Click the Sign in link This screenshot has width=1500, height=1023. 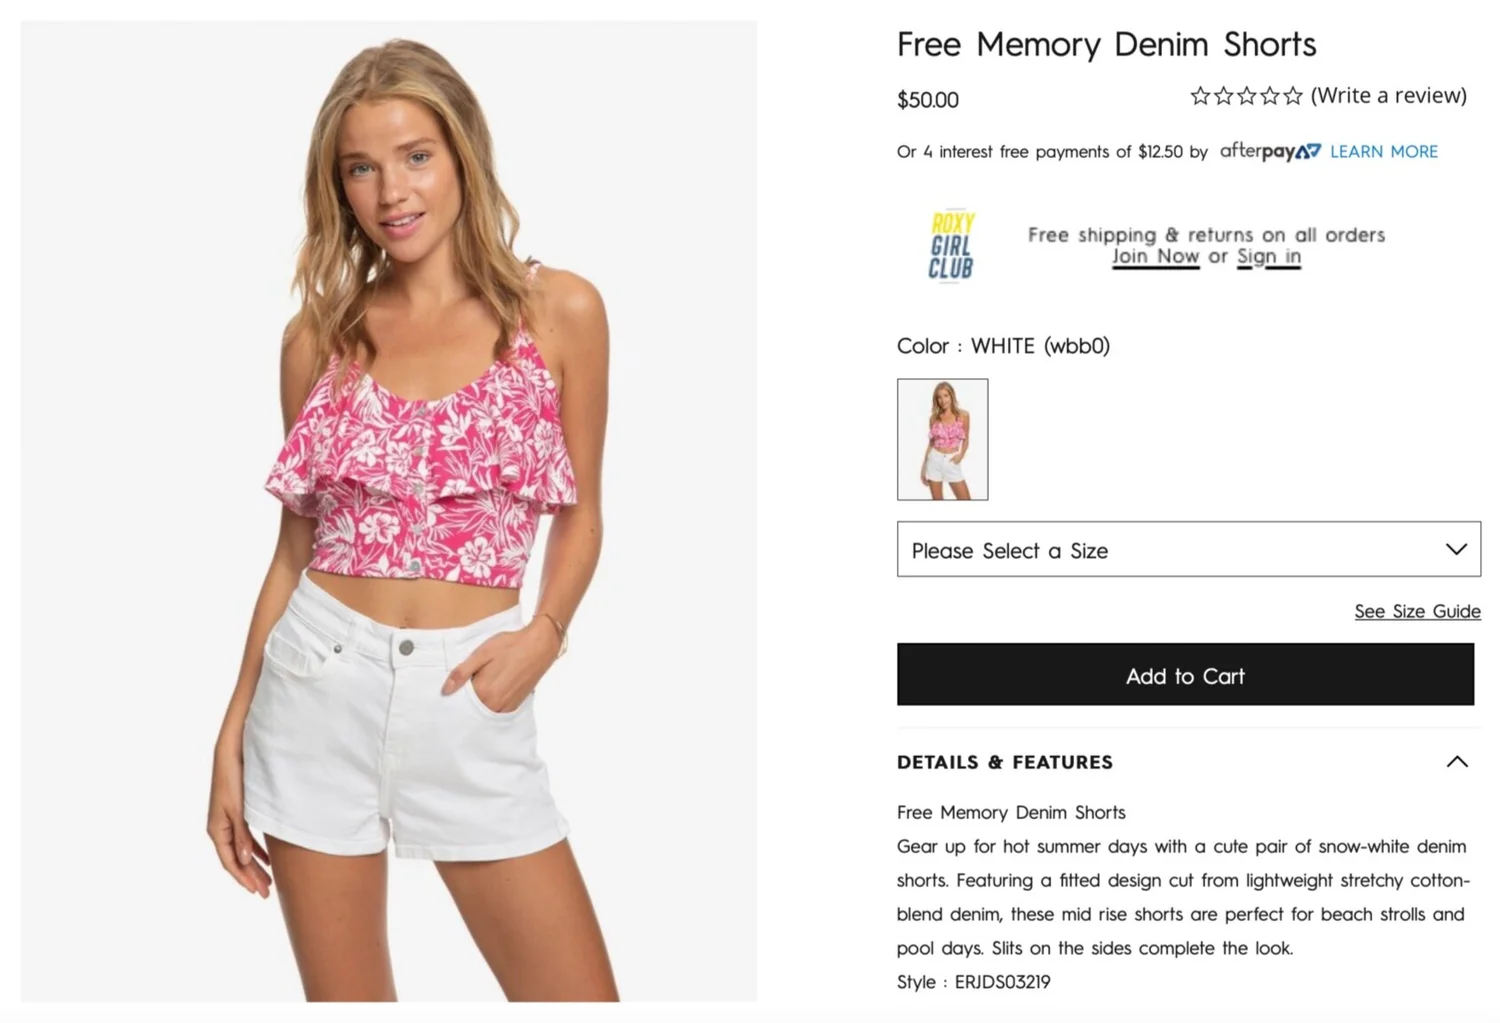click(1269, 256)
